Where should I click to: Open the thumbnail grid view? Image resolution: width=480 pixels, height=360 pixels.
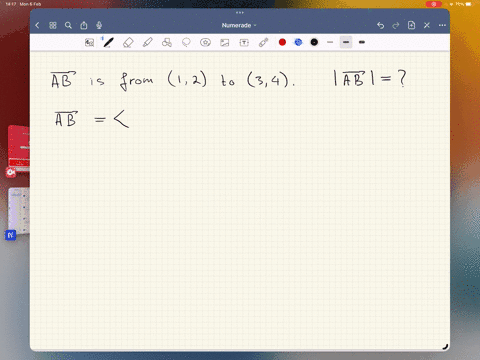click(53, 25)
